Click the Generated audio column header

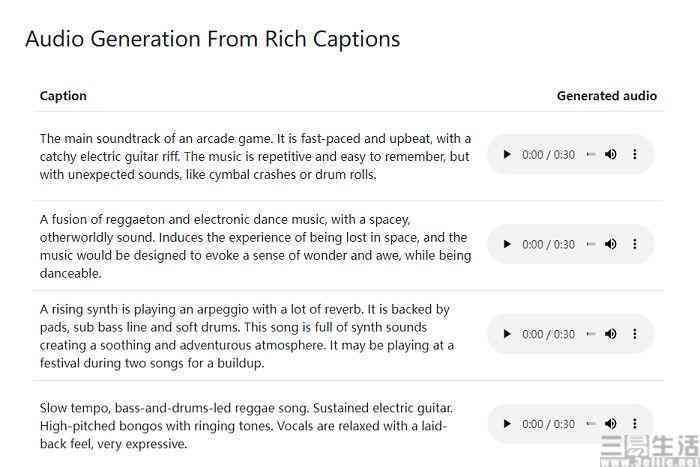pos(607,96)
